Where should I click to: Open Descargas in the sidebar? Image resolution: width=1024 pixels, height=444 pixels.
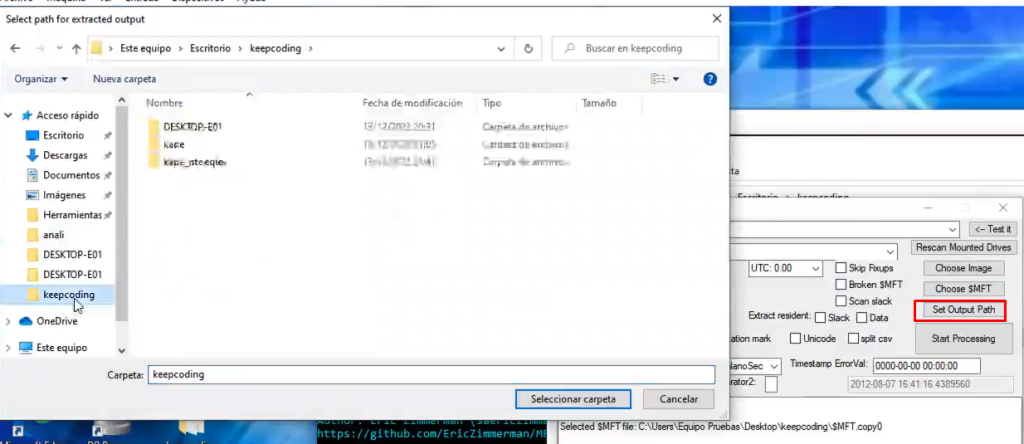tap(65, 155)
